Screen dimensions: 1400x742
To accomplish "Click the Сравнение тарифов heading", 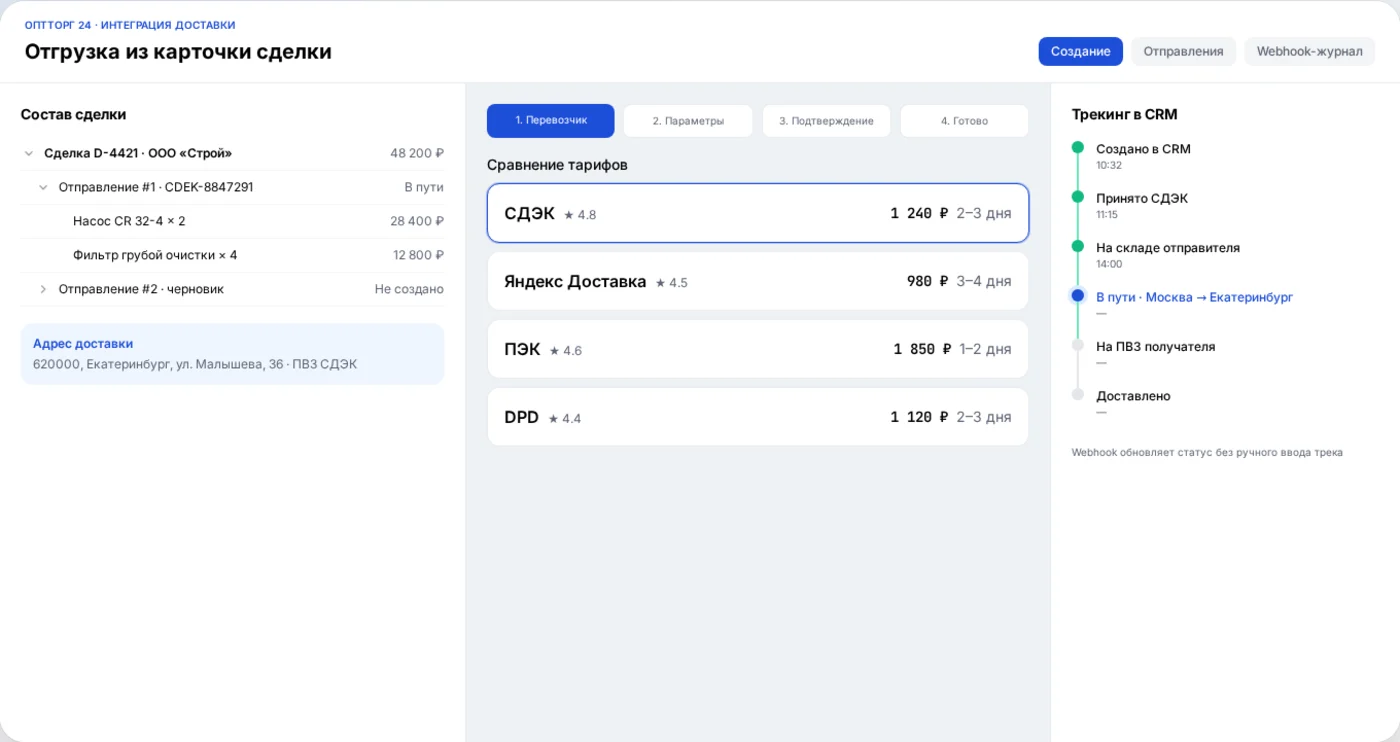I will [x=557, y=165].
